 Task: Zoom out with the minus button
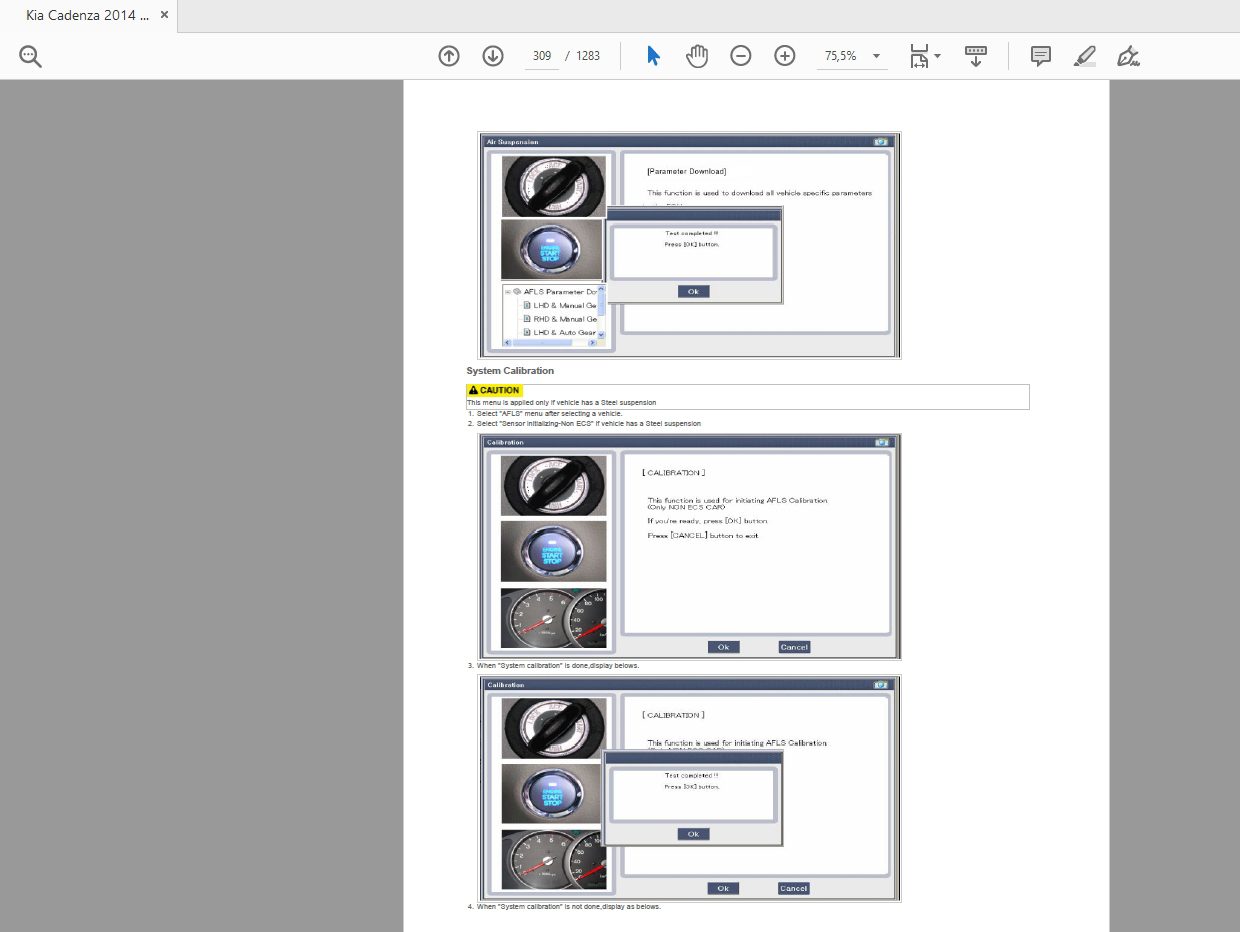click(x=741, y=56)
